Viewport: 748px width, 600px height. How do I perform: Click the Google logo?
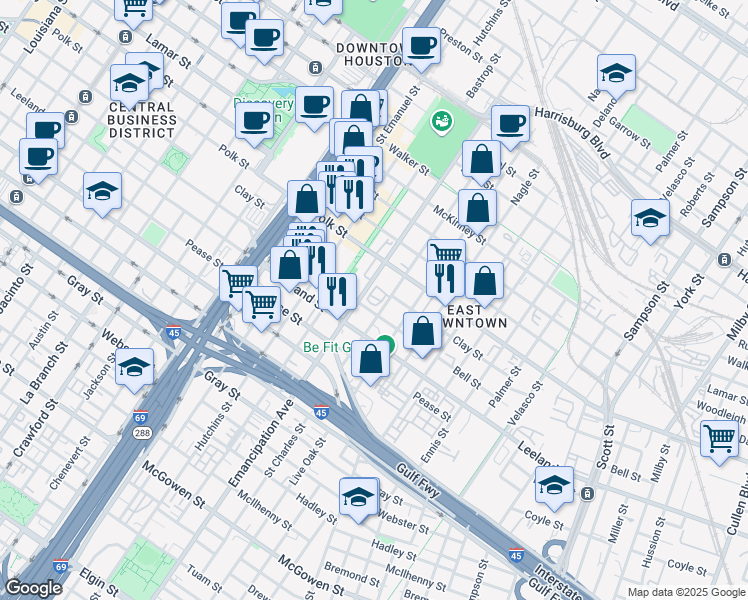(33, 588)
